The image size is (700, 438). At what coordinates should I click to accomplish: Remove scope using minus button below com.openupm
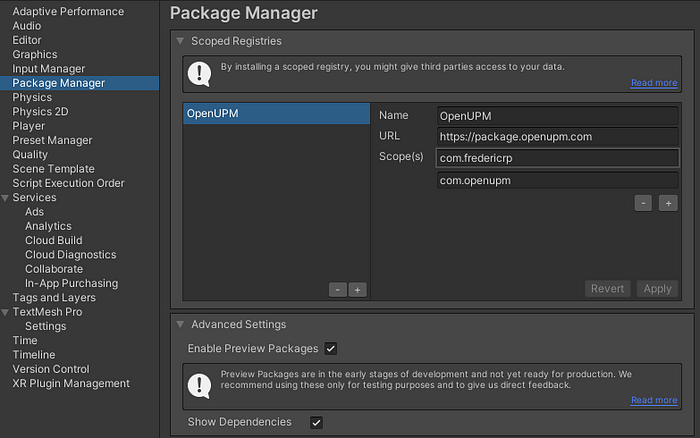click(643, 203)
